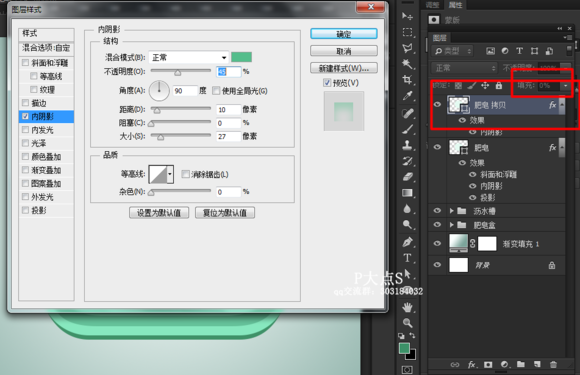This screenshot has height=375, width=580.
Task: Open the 混合模式 dropdown
Action: click(x=189, y=57)
